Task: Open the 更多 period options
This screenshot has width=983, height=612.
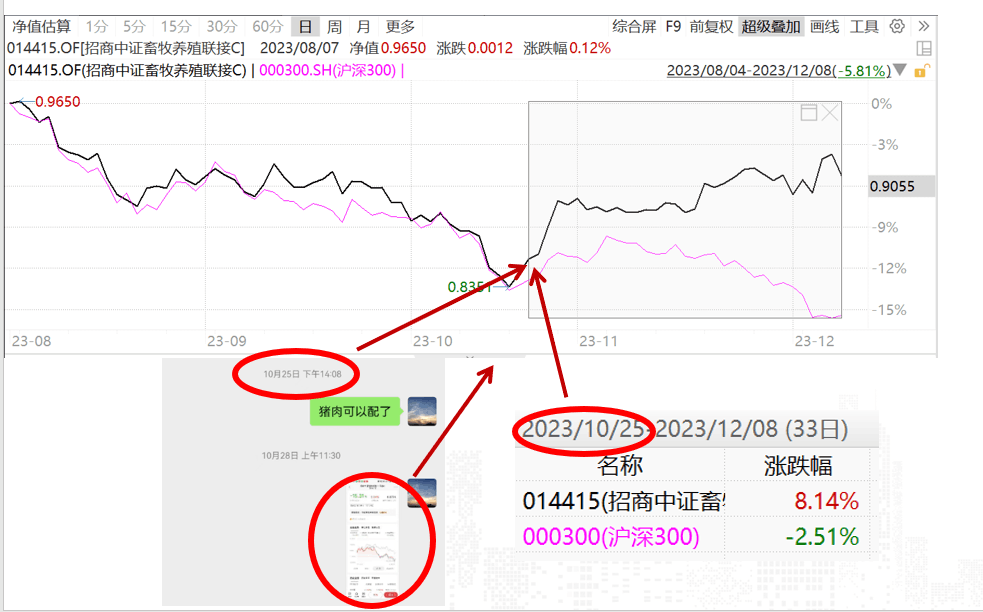Action: tap(400, 27)
